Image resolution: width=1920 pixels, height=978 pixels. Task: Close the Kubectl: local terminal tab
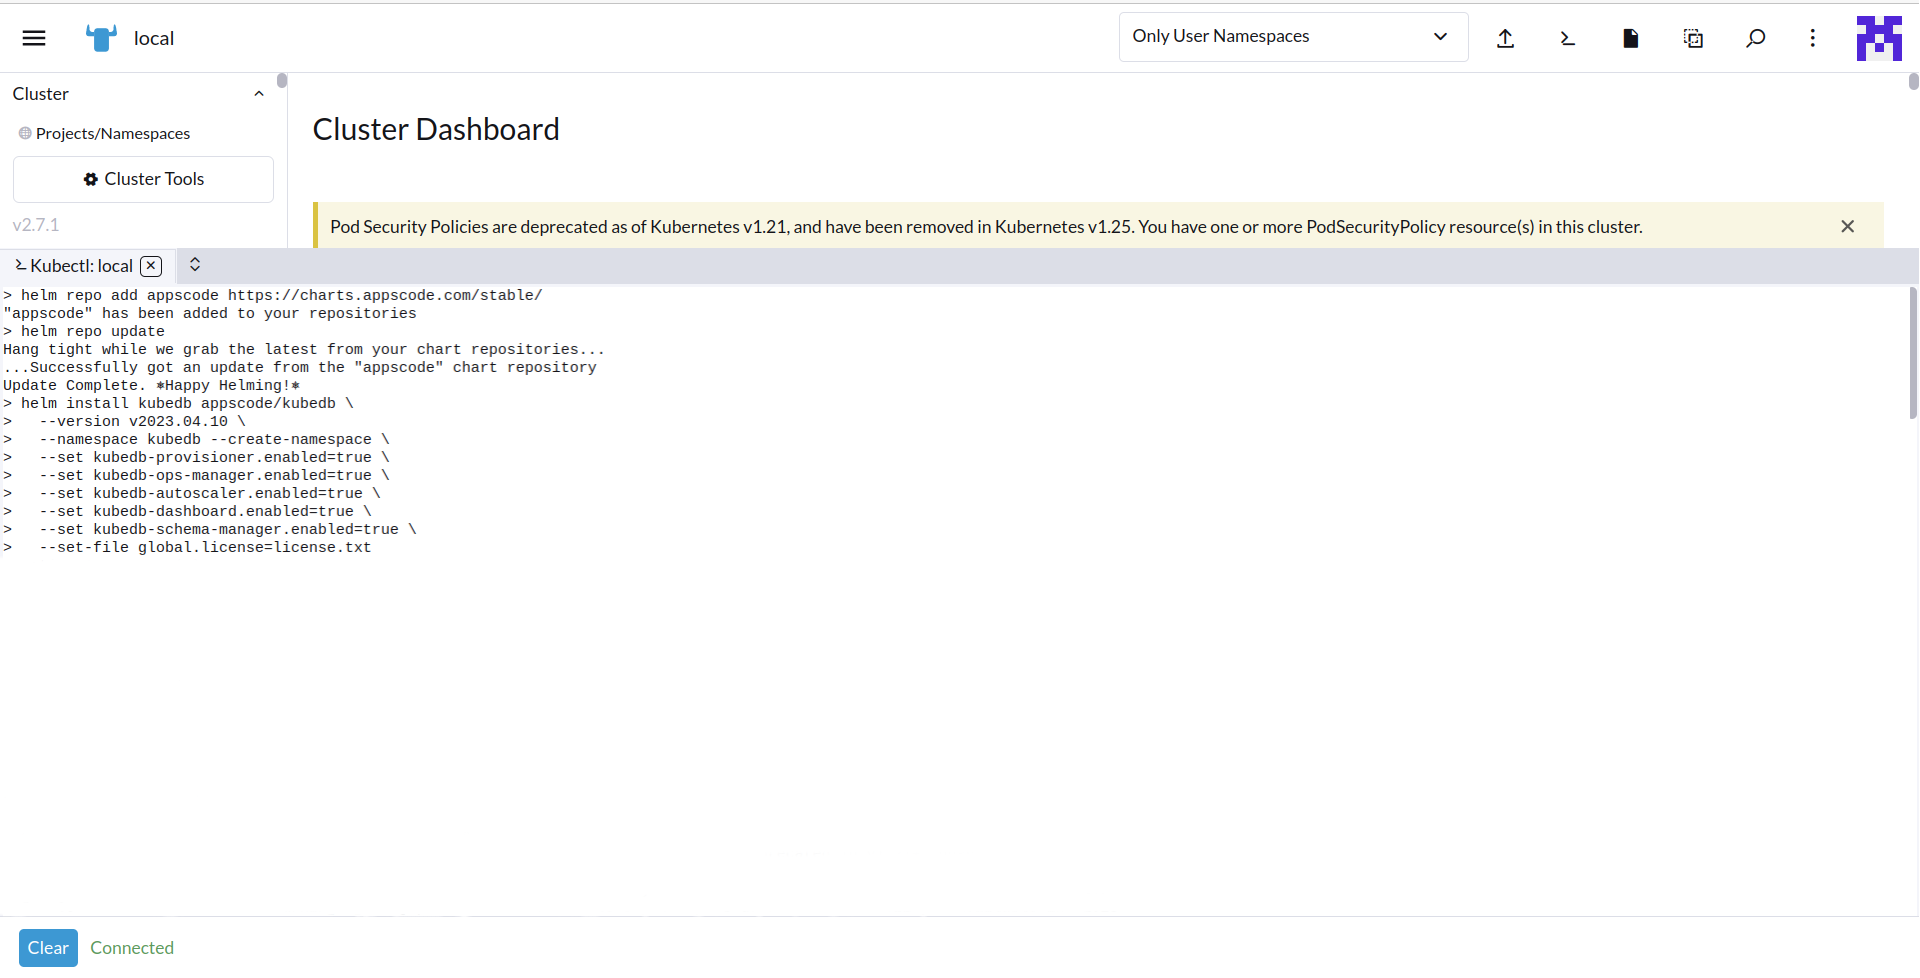pos(151,266)
